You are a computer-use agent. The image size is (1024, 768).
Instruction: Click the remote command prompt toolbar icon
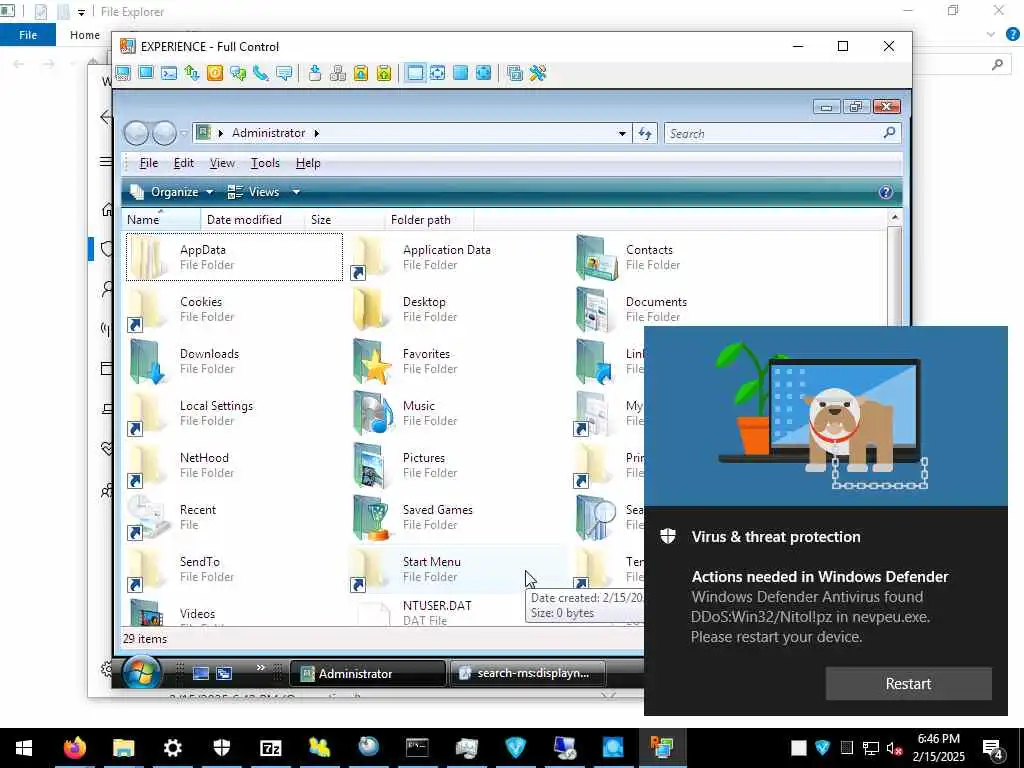168,73
